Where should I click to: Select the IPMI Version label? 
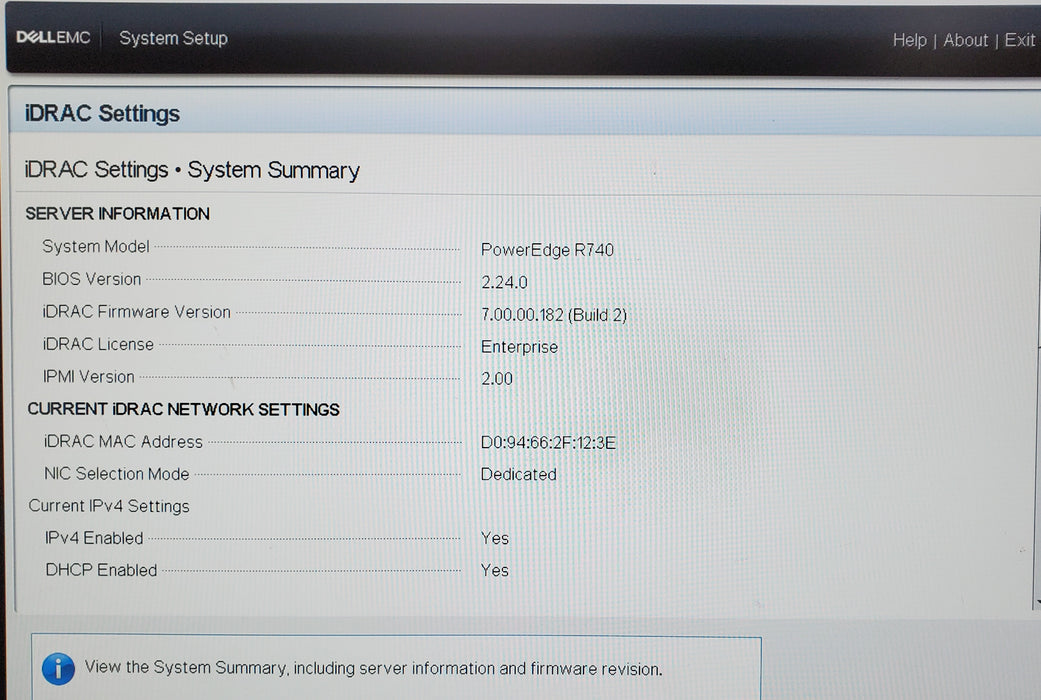(88, 377)
